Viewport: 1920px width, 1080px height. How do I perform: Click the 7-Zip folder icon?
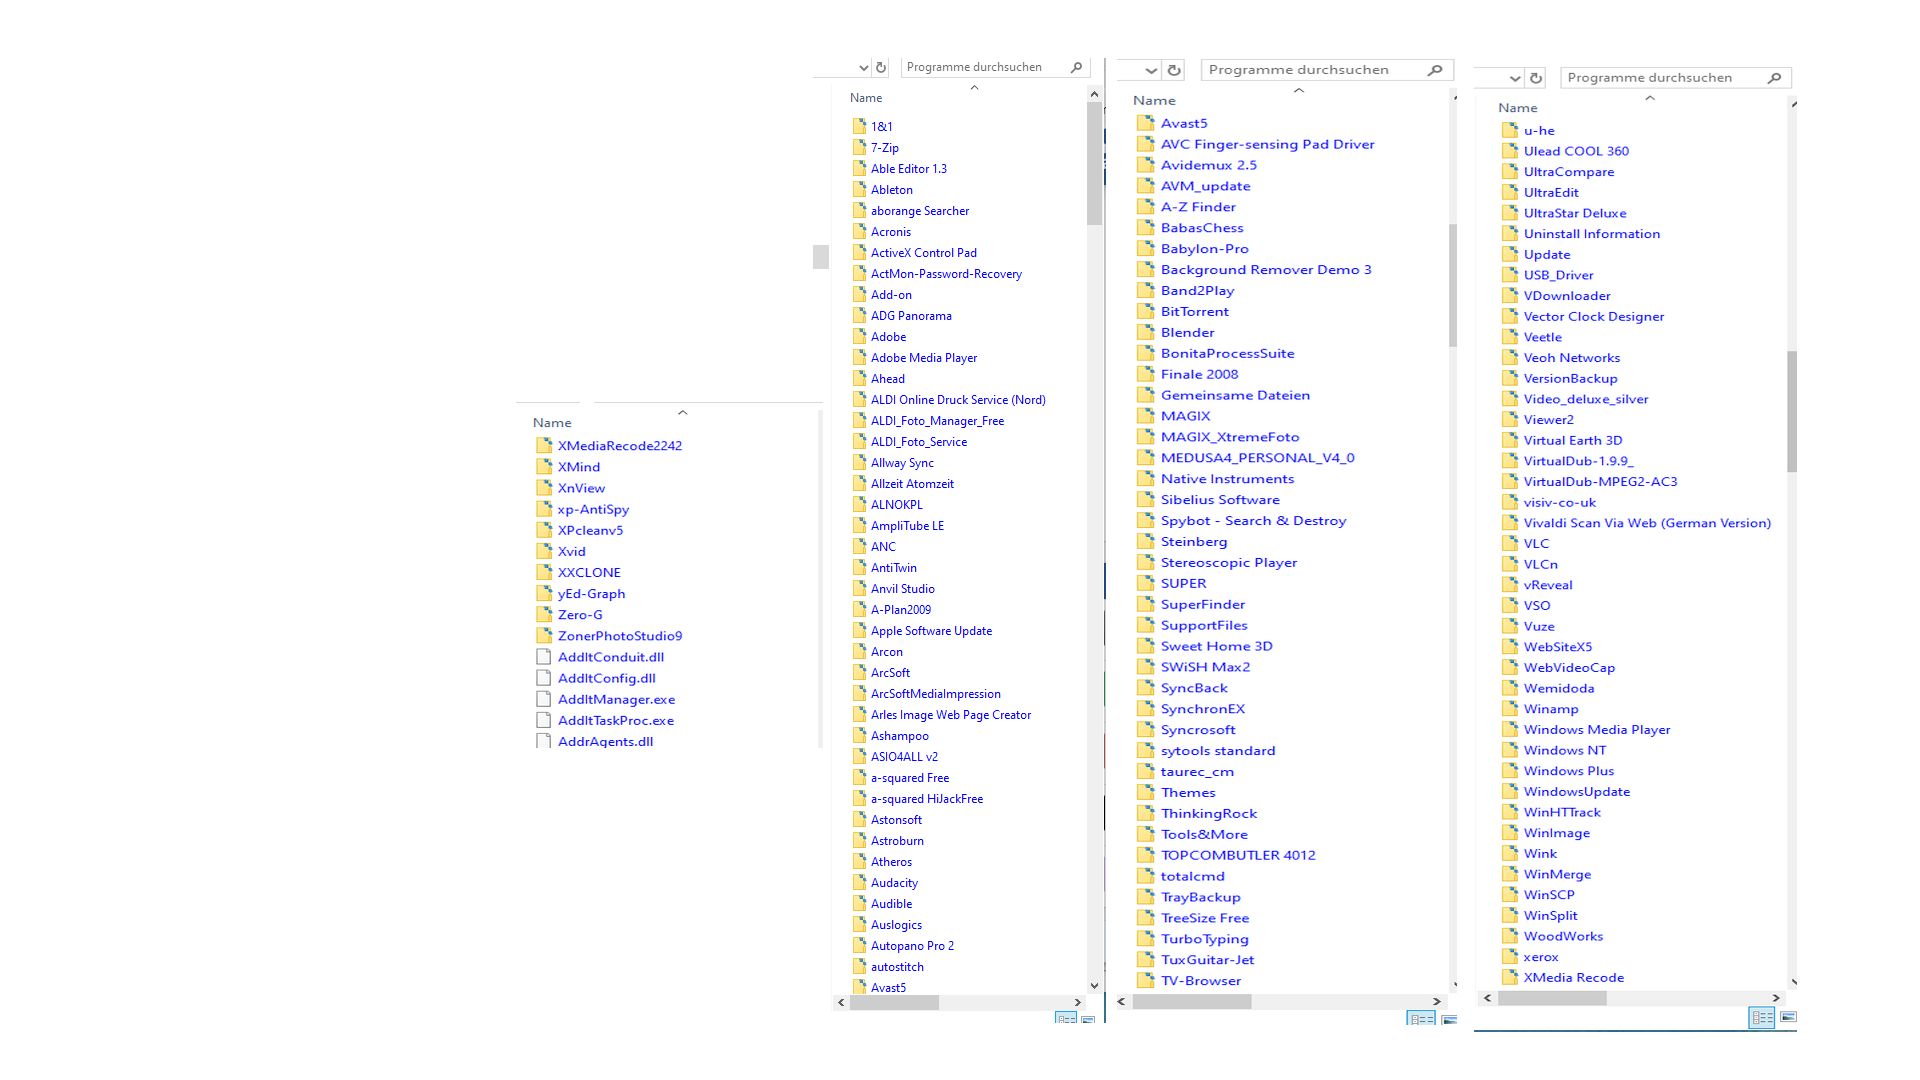pyautogui.click(x=858, y=147)
